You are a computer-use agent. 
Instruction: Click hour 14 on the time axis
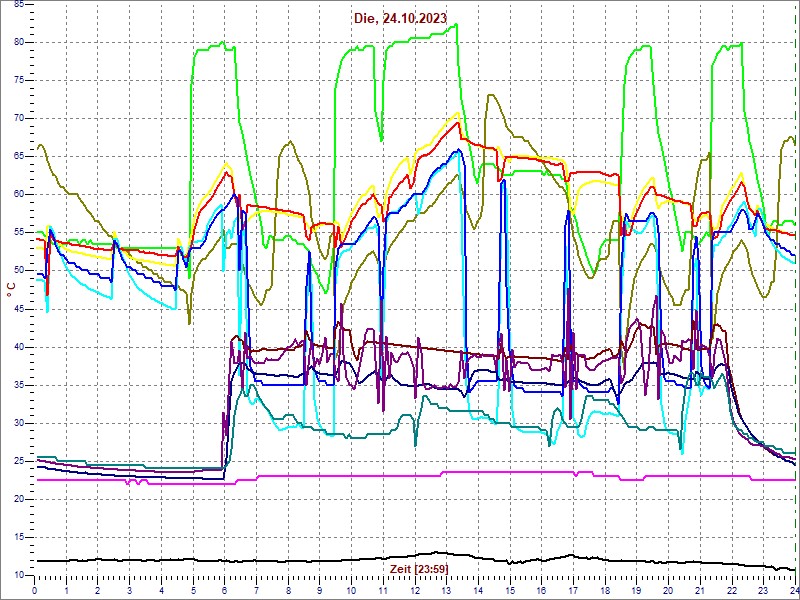478,590
